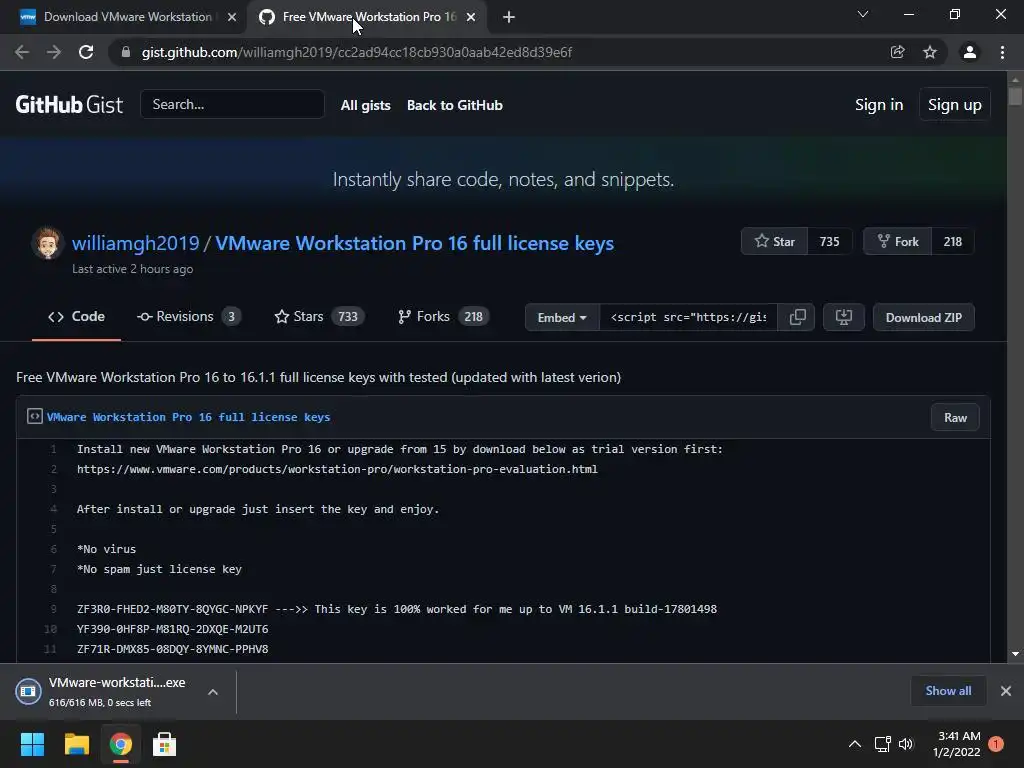View site lock information

(126, 52)
